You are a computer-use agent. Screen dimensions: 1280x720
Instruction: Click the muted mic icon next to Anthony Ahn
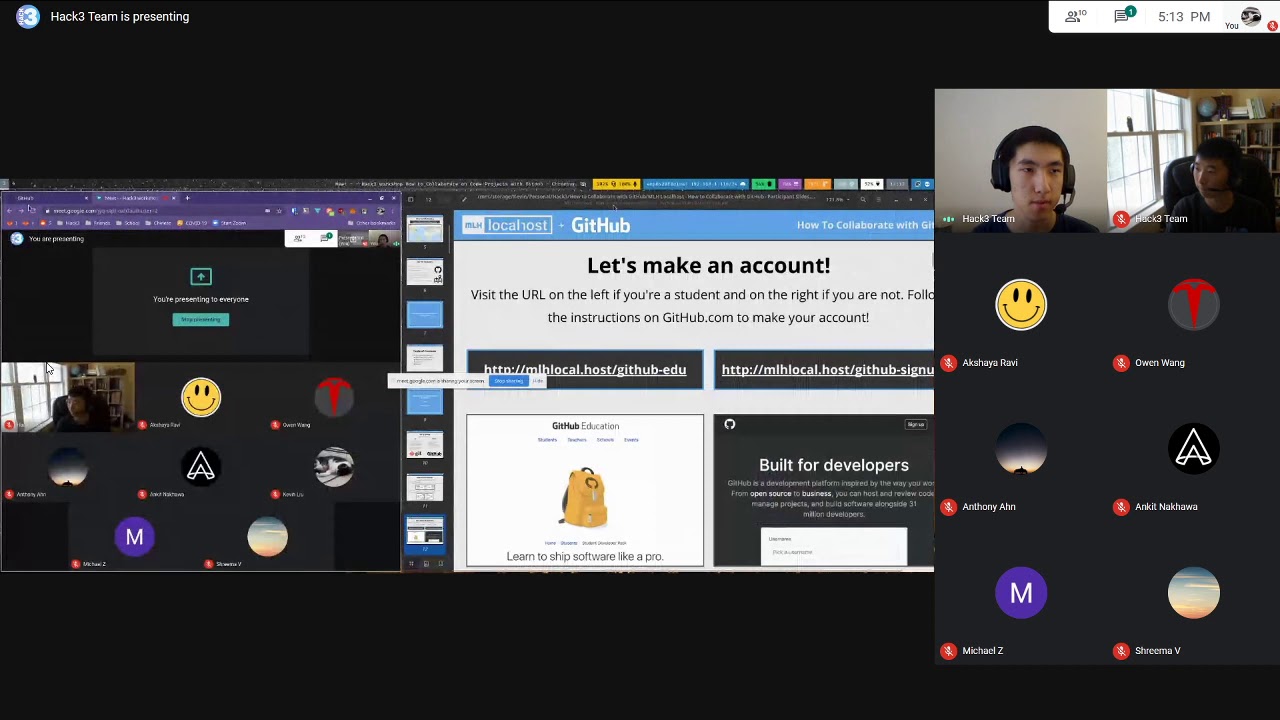[948, 507]
